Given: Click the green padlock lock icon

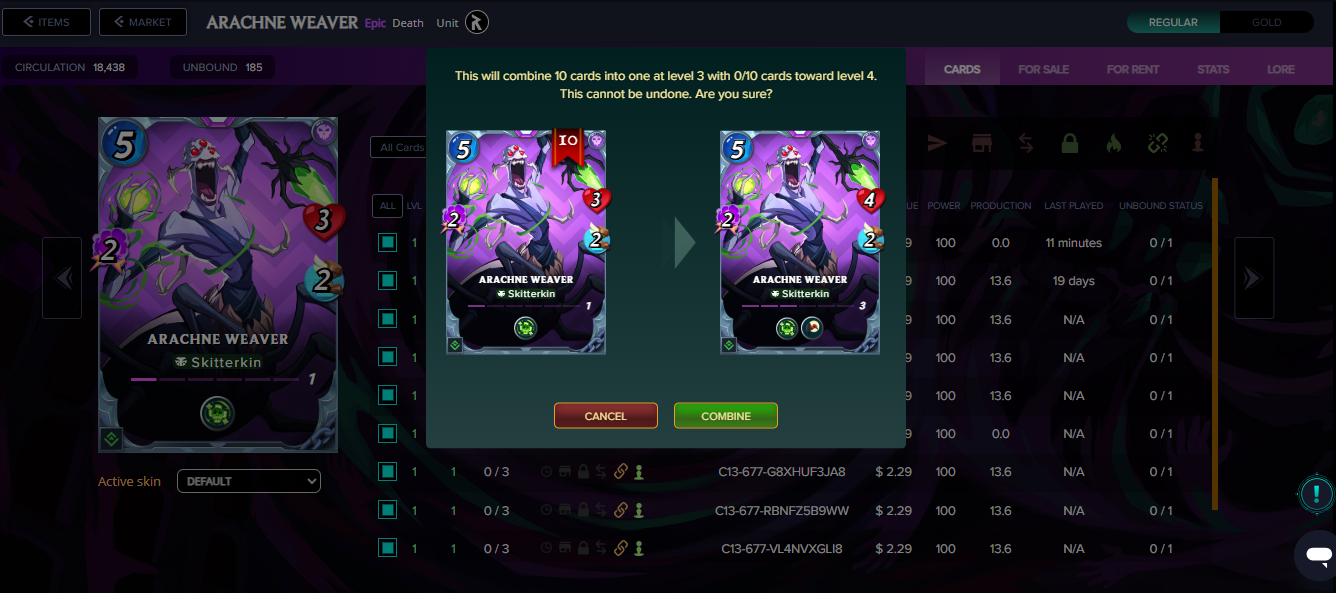Looking at the screenshot, I should [x=1070, y=144].
